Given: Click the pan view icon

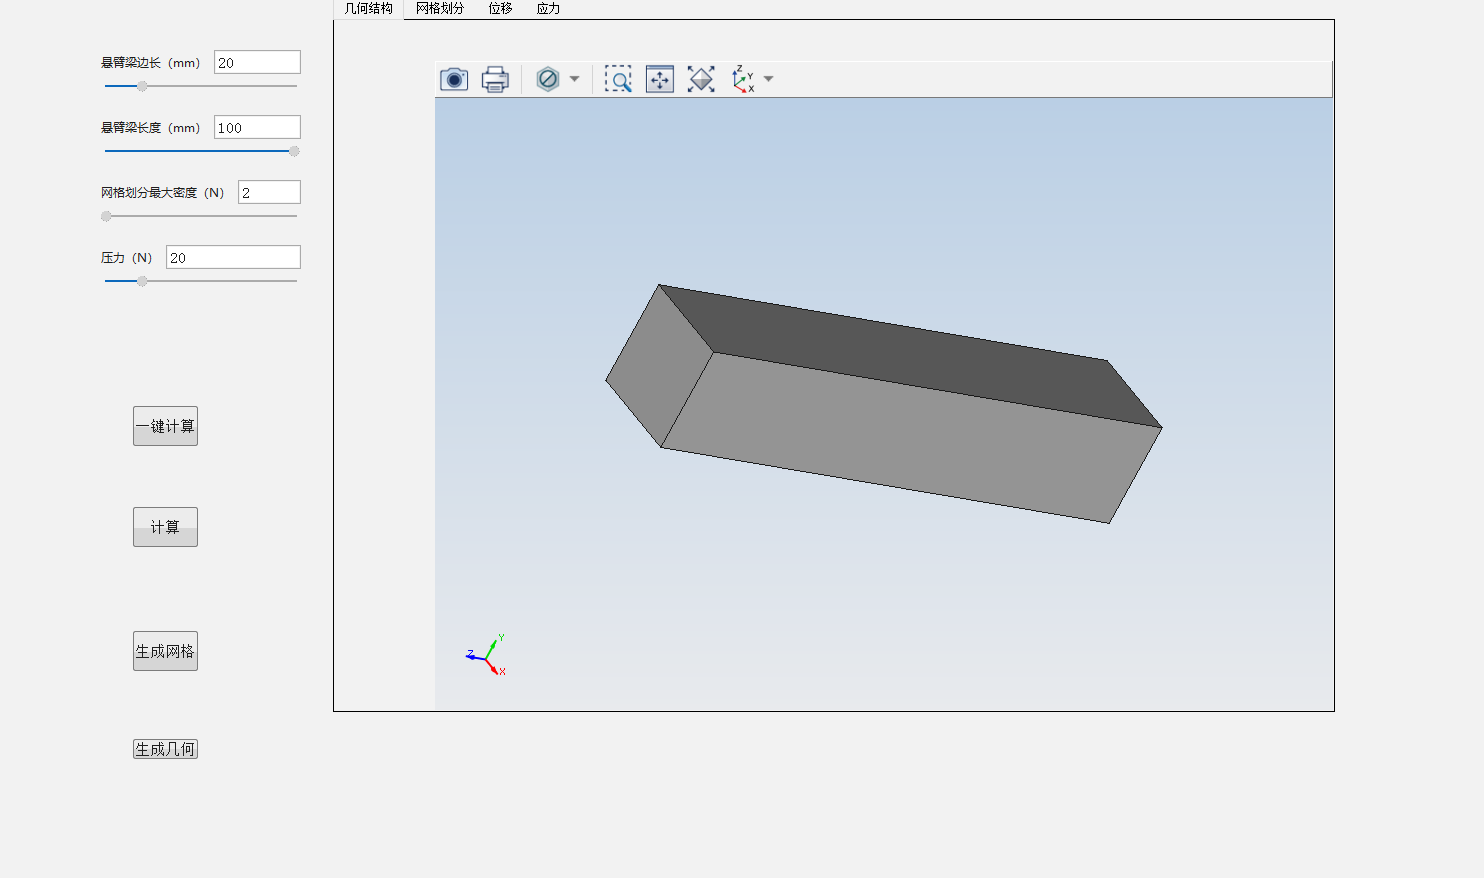Looking at the screenshot, I should coord(660,79).
